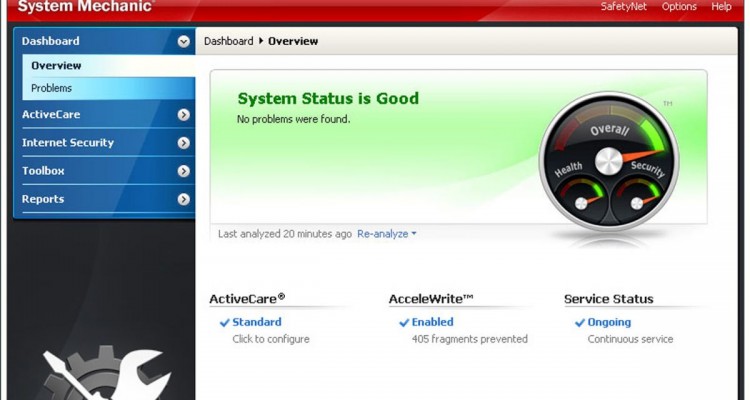
Task: Click the ActiveCare® section heading
Action: (x=247, y=299)
